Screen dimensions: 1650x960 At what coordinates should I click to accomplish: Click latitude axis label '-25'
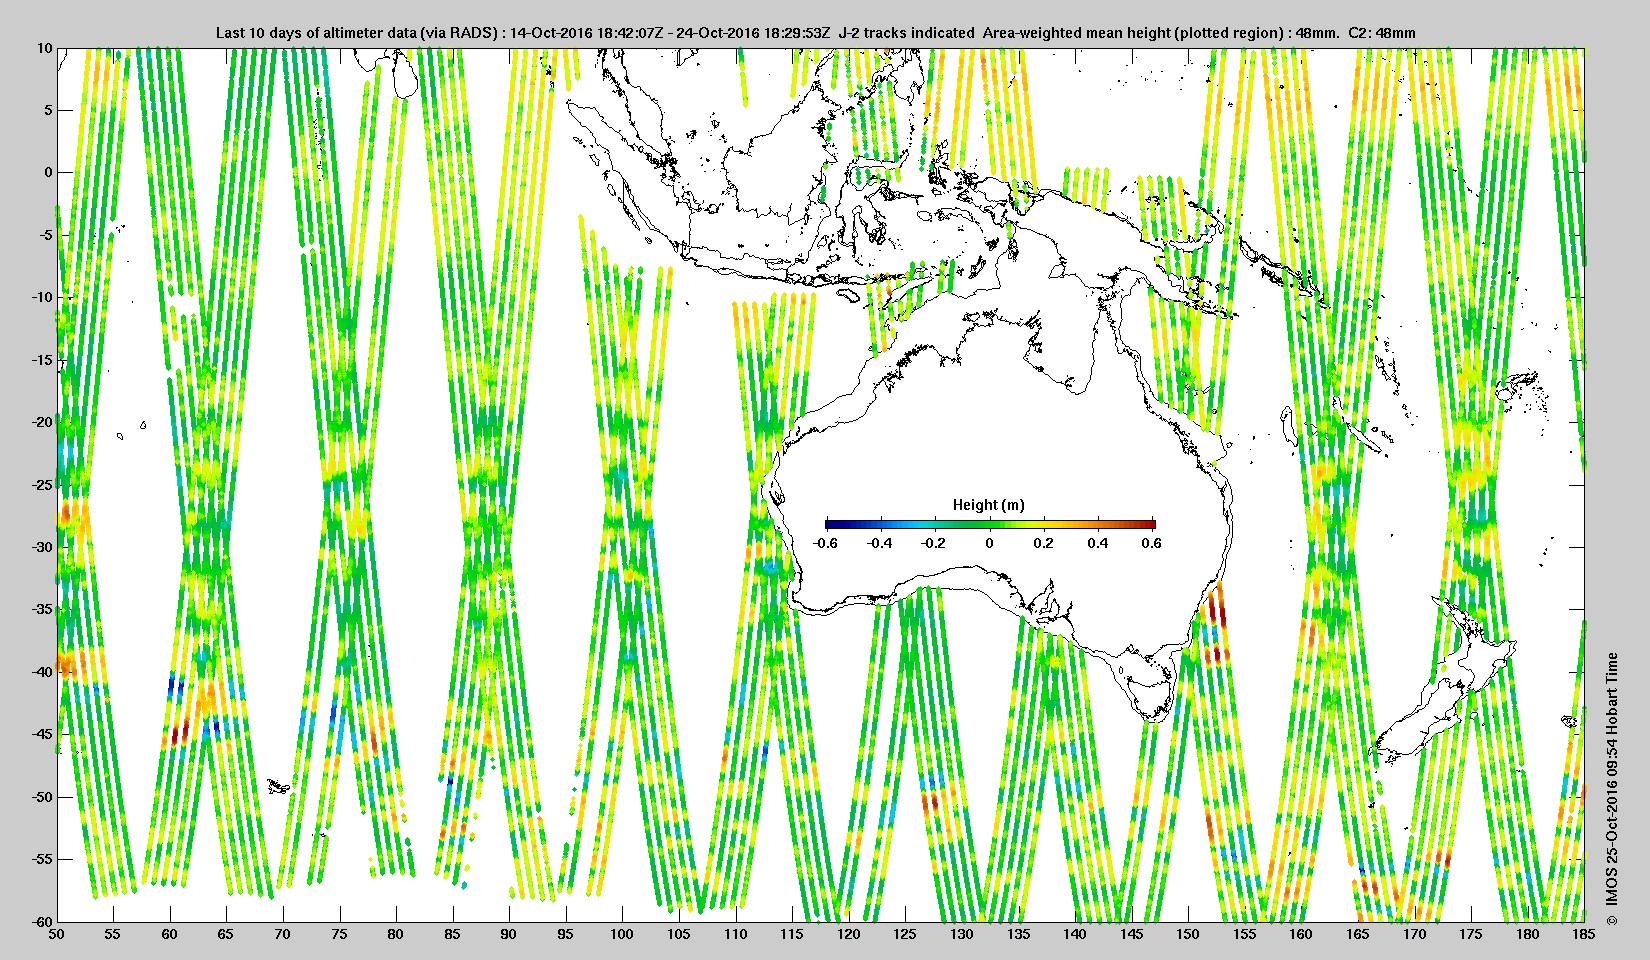coord(41,485)
